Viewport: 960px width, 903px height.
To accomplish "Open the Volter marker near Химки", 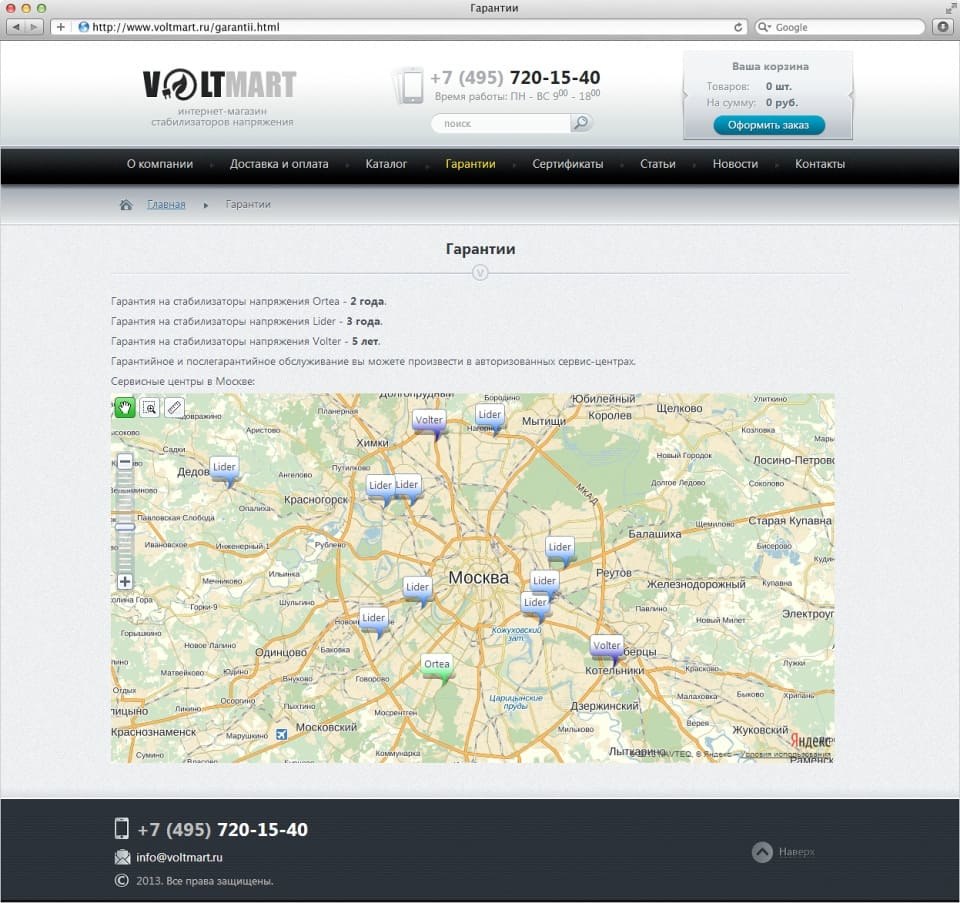I will [429, 423].
